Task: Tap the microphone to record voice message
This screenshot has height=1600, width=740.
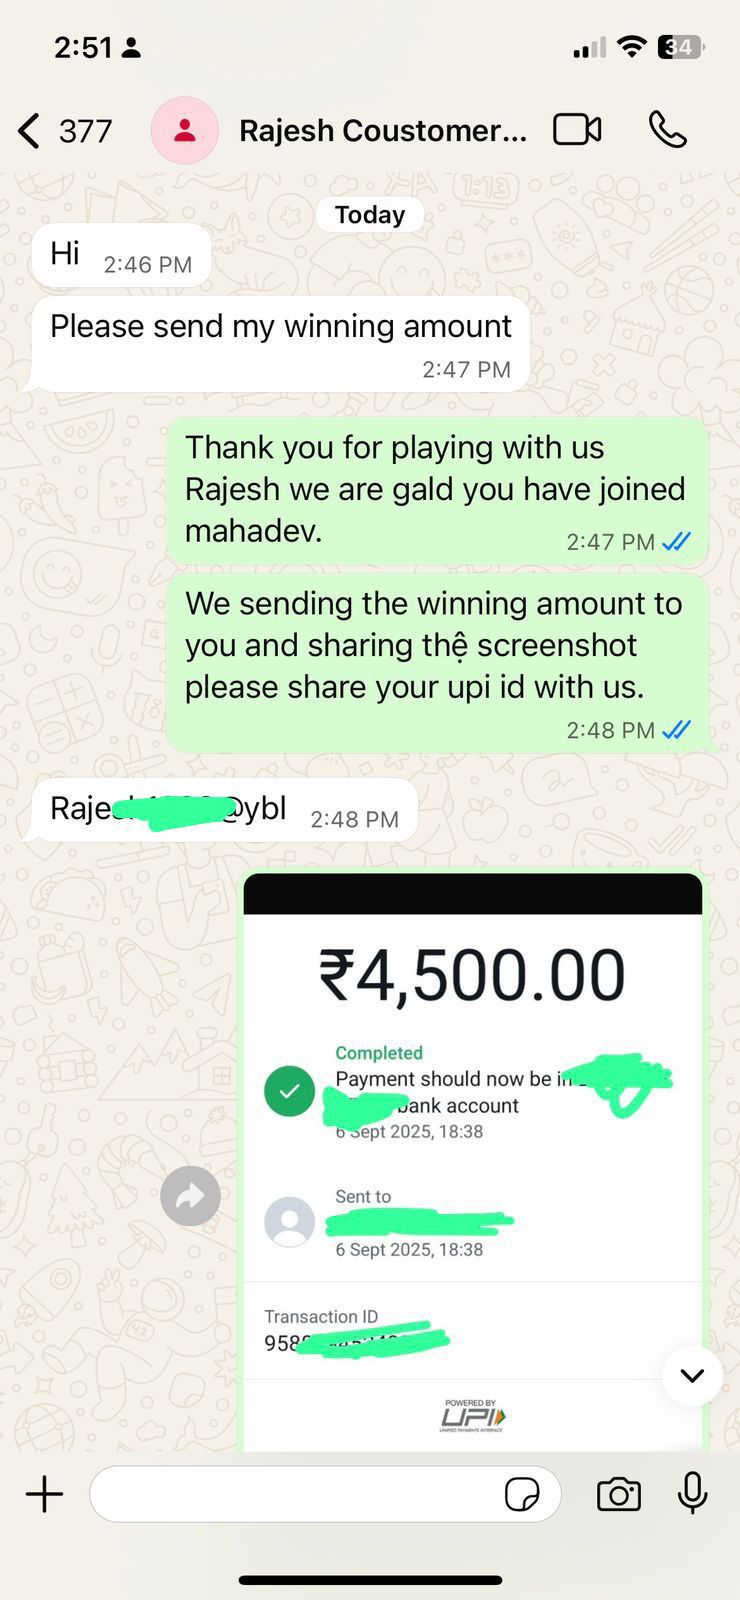Action: point(692,1494)
